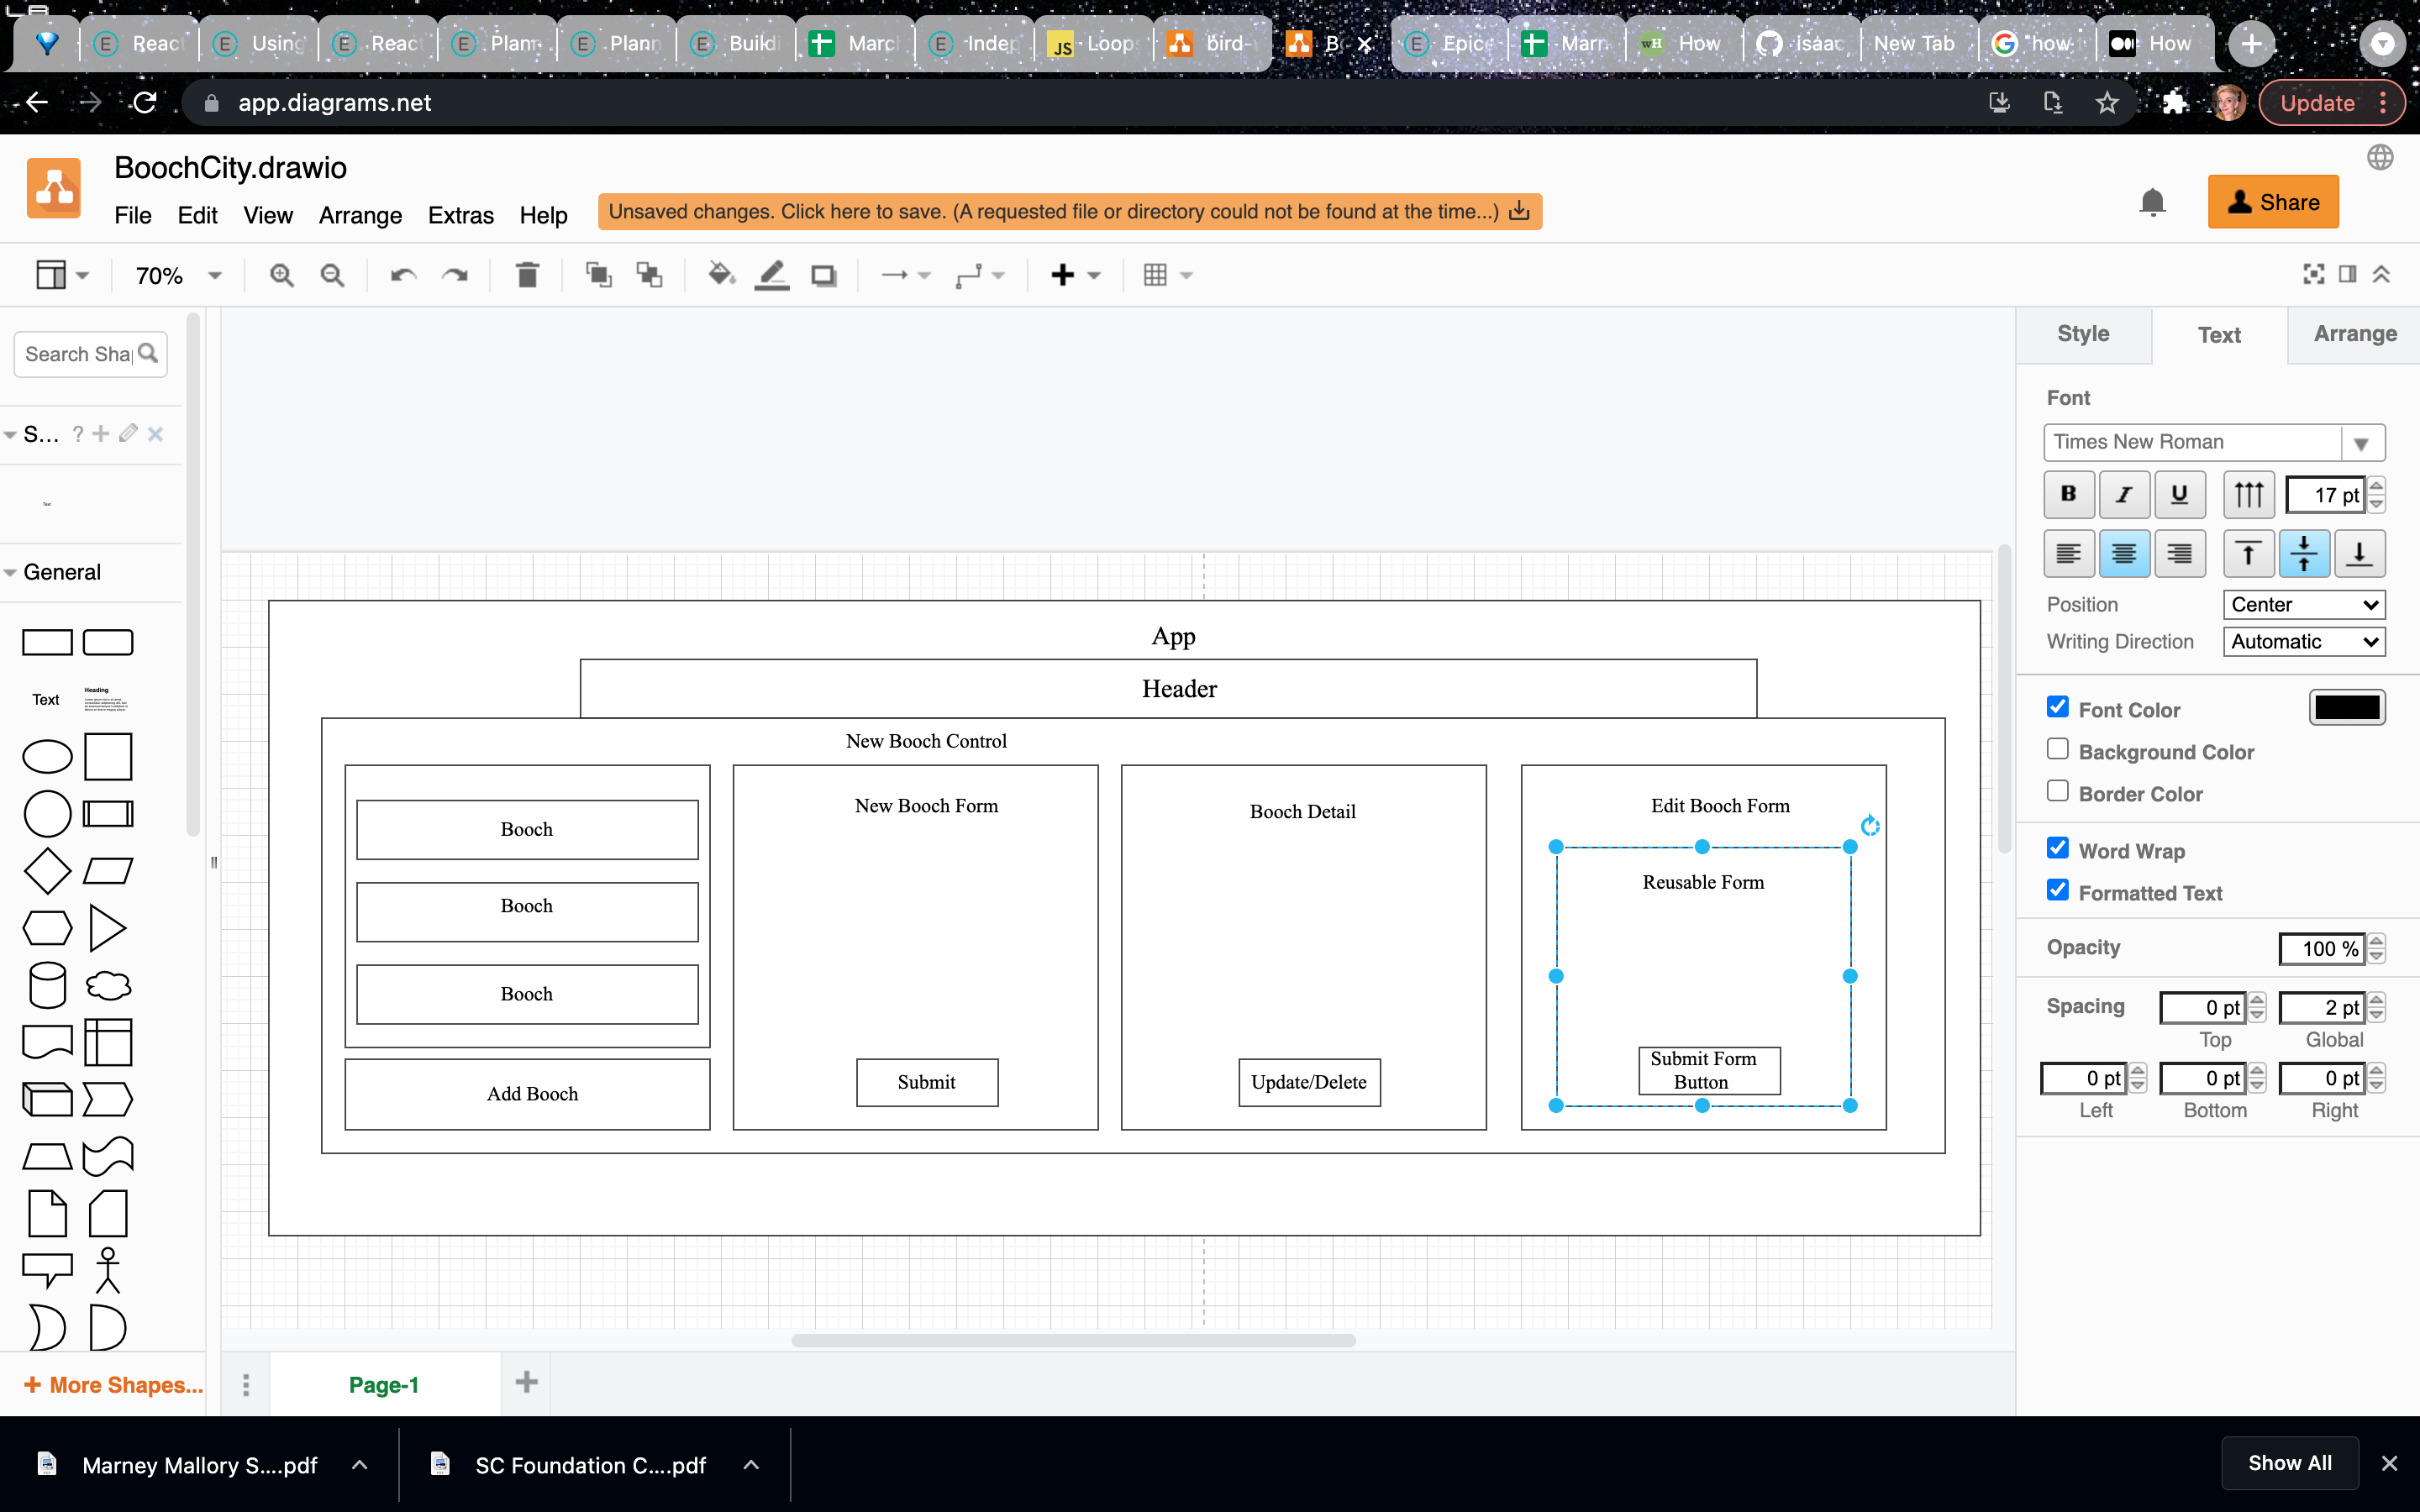Open the Writing Direction Automatic dropdown
Screen dimensions: 2420x1512
2304,641
